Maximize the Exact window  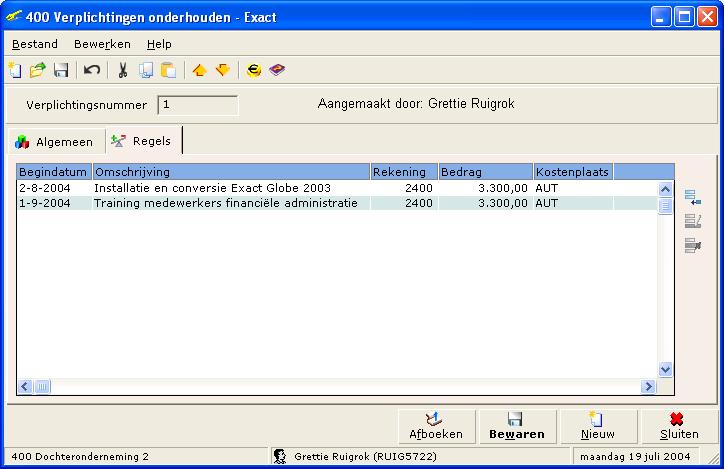point(684,17)
